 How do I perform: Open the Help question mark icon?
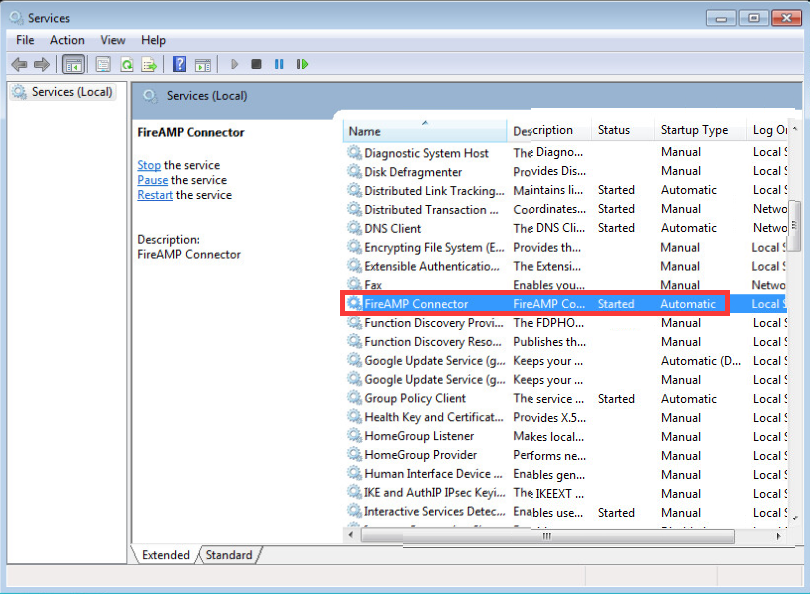pyautogui.click(x=179, y=64)
